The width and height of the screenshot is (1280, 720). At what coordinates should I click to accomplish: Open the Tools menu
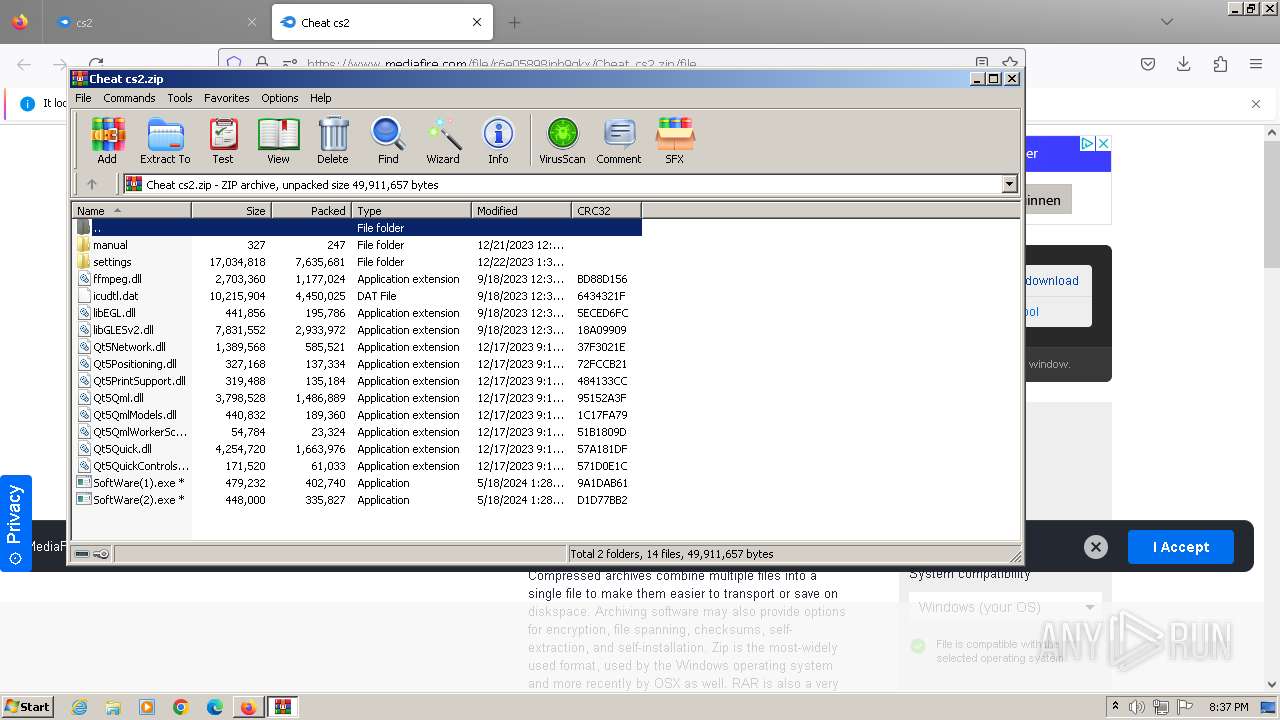(180, 98)
